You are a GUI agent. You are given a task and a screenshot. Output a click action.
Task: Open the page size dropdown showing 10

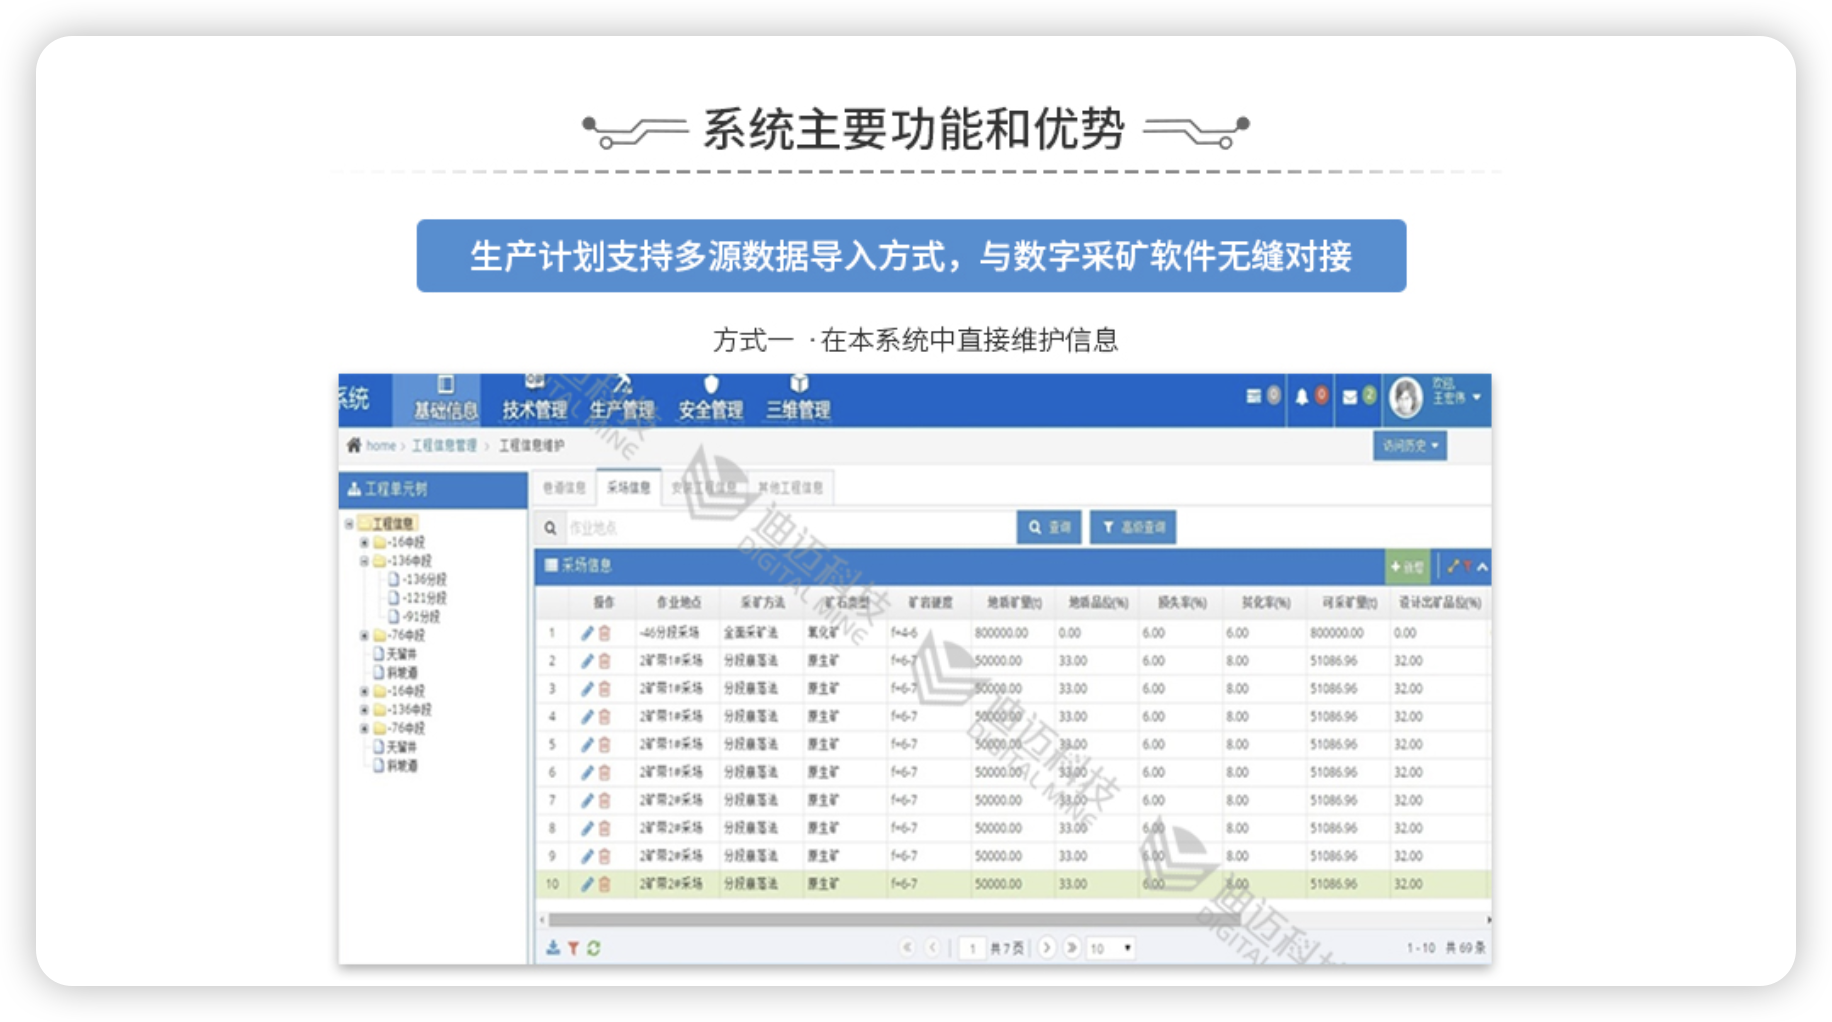click(x=1110, y=948)
